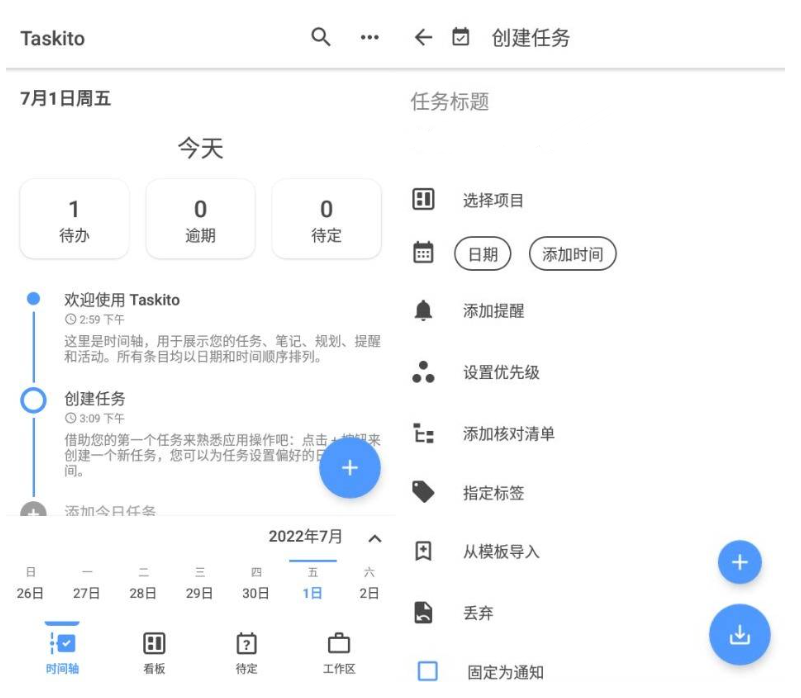The image size is (801, 698).
Task: Click 从模板导入 label
Action: [501, 552]
